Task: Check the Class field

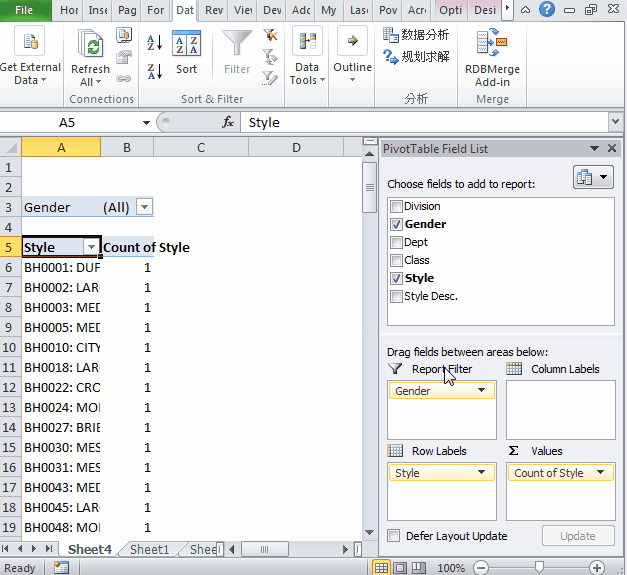Action: click(x=396, y=260)
